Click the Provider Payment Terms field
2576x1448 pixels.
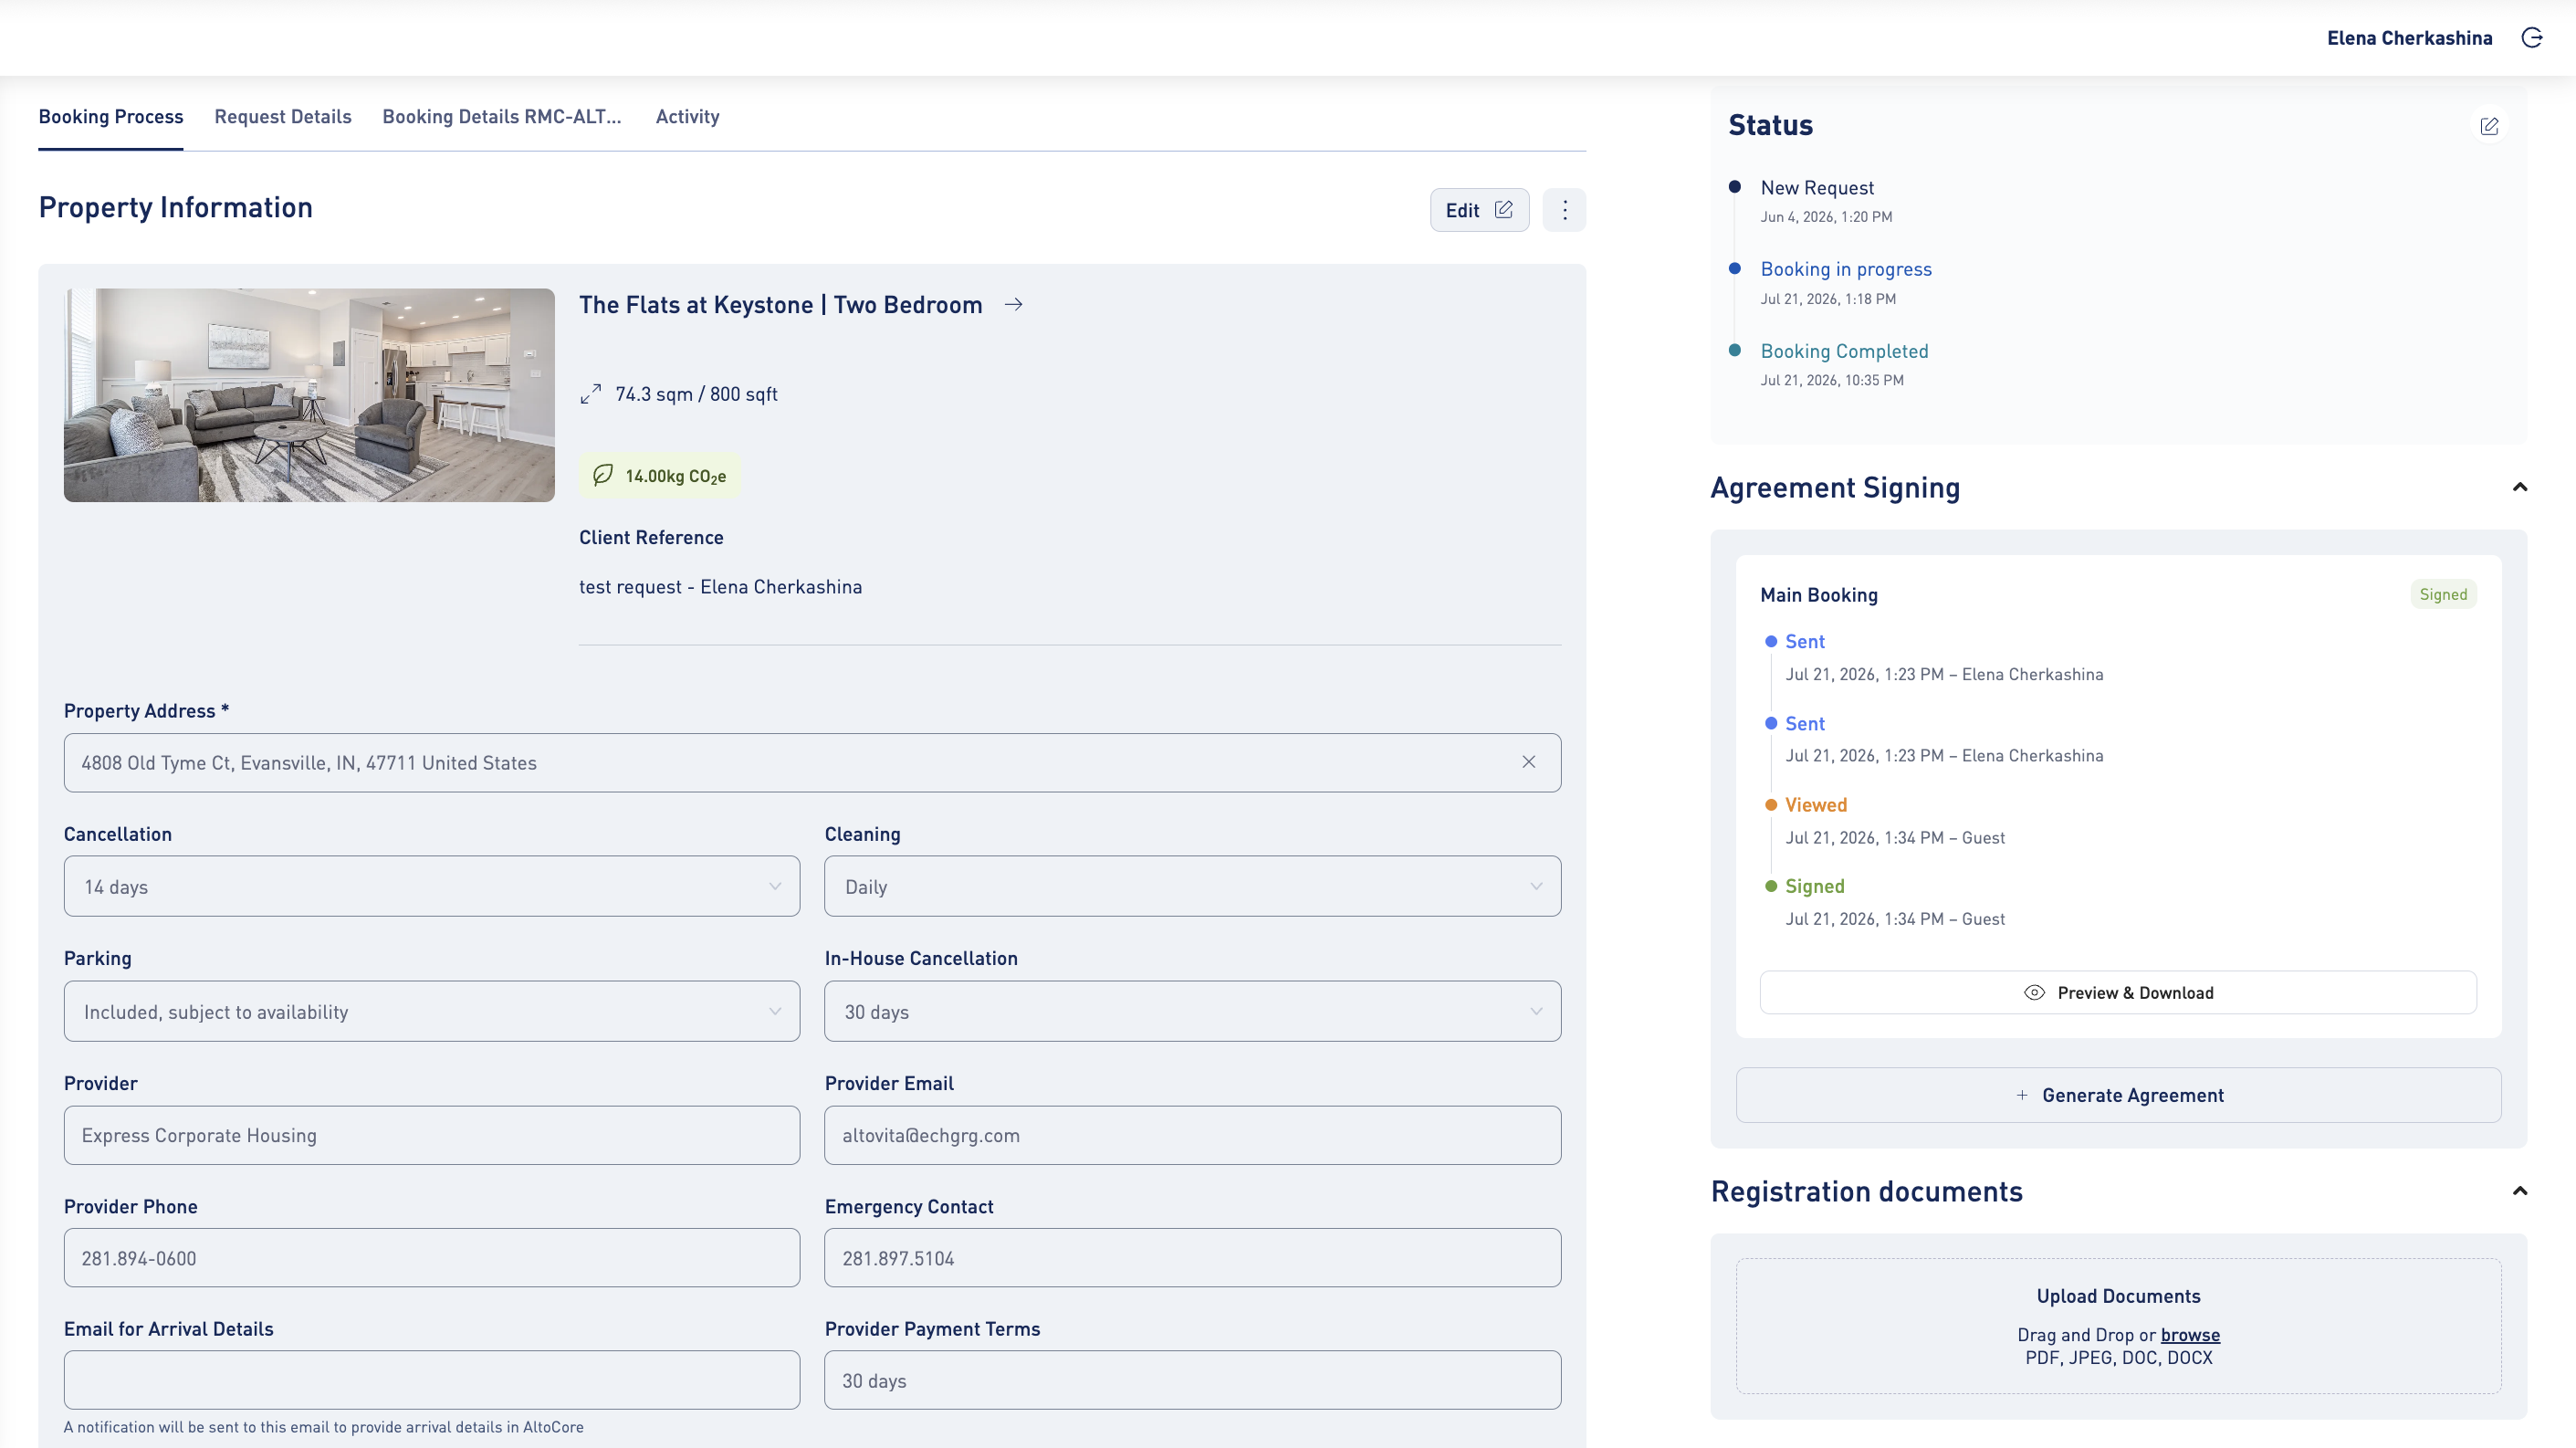tap(1192, 1380)
